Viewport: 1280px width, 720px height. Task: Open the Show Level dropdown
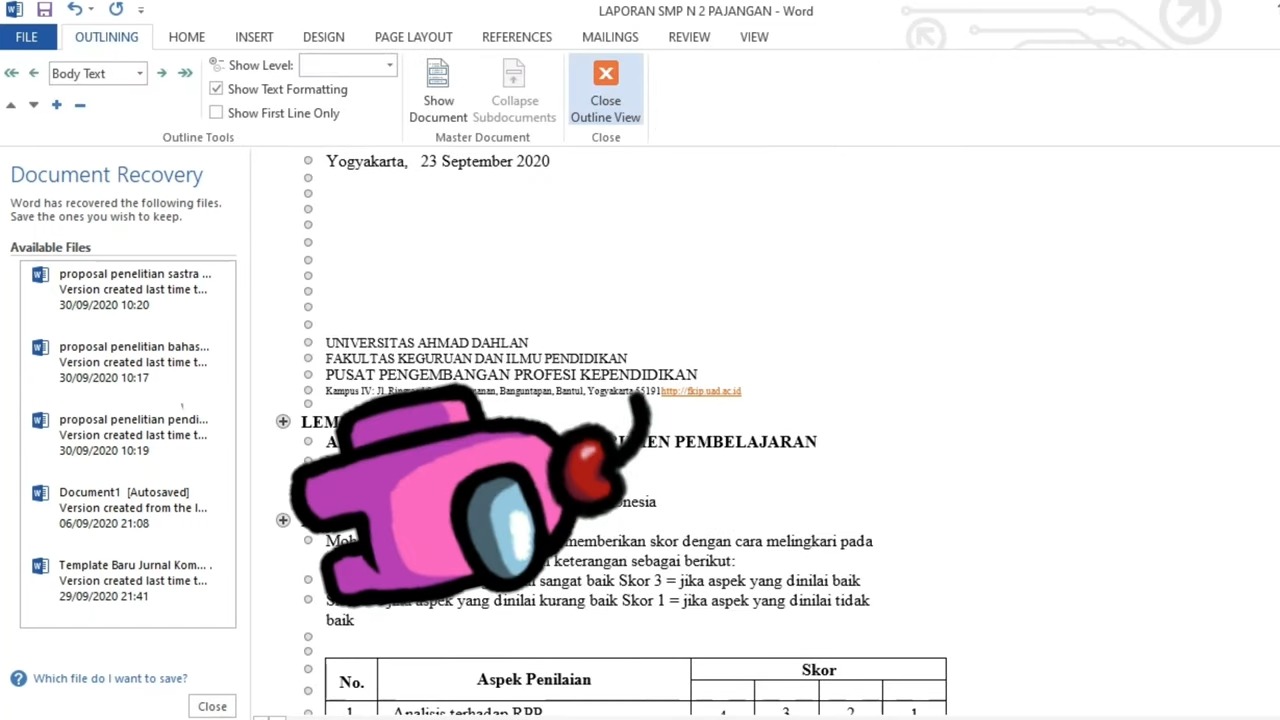click(389, 65)
